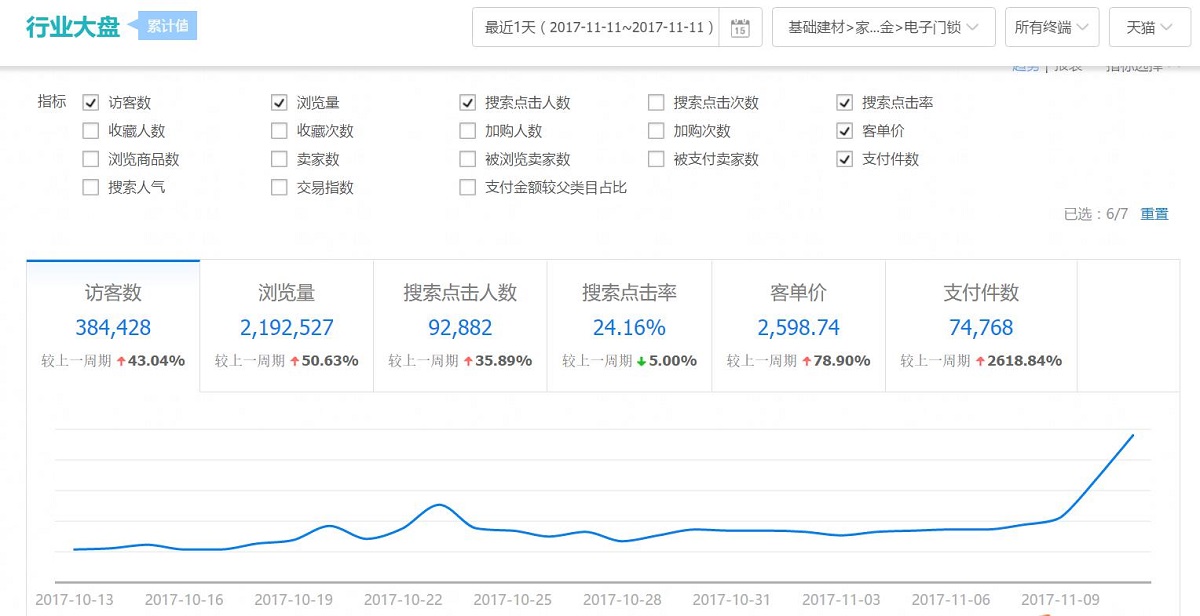Viewport: 1200px width, 616px height.
Task: Show the 支付件数 metric card trend
Action: (980, 326)
